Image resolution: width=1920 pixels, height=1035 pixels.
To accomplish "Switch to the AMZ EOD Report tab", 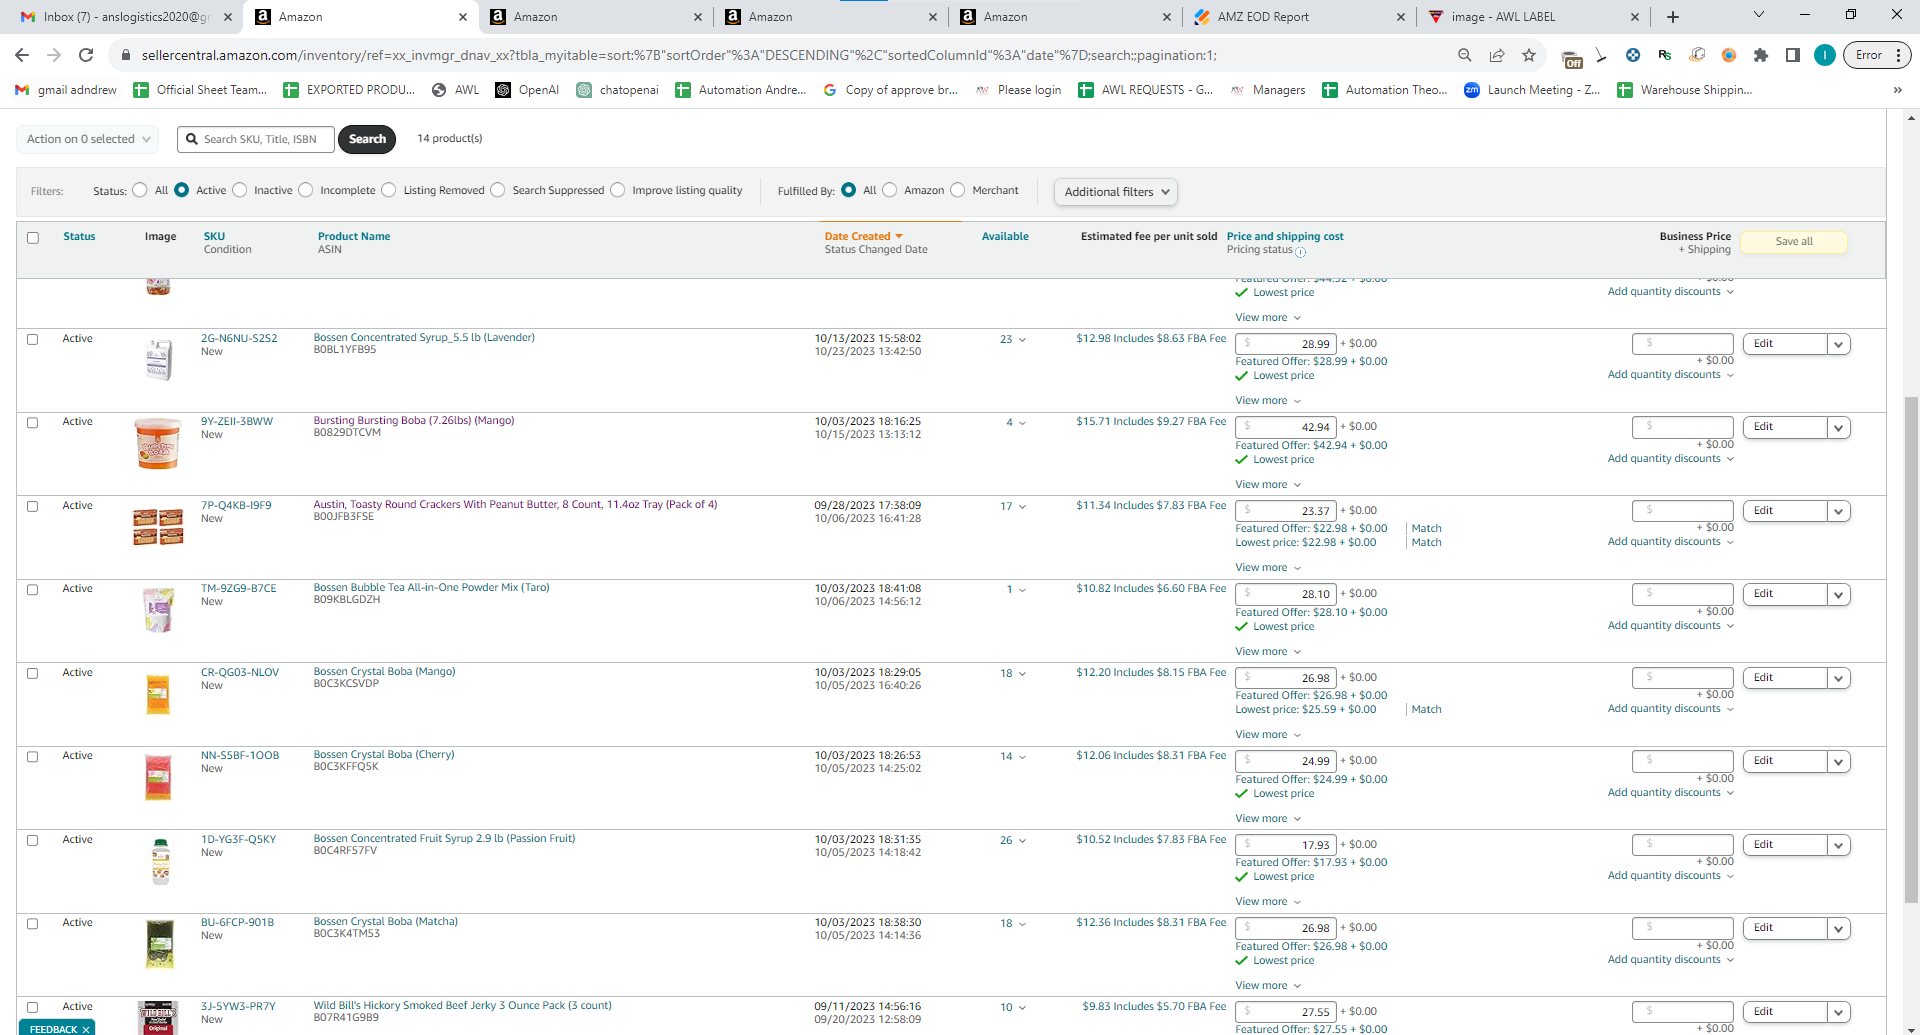I will [x=1298, y=17].
